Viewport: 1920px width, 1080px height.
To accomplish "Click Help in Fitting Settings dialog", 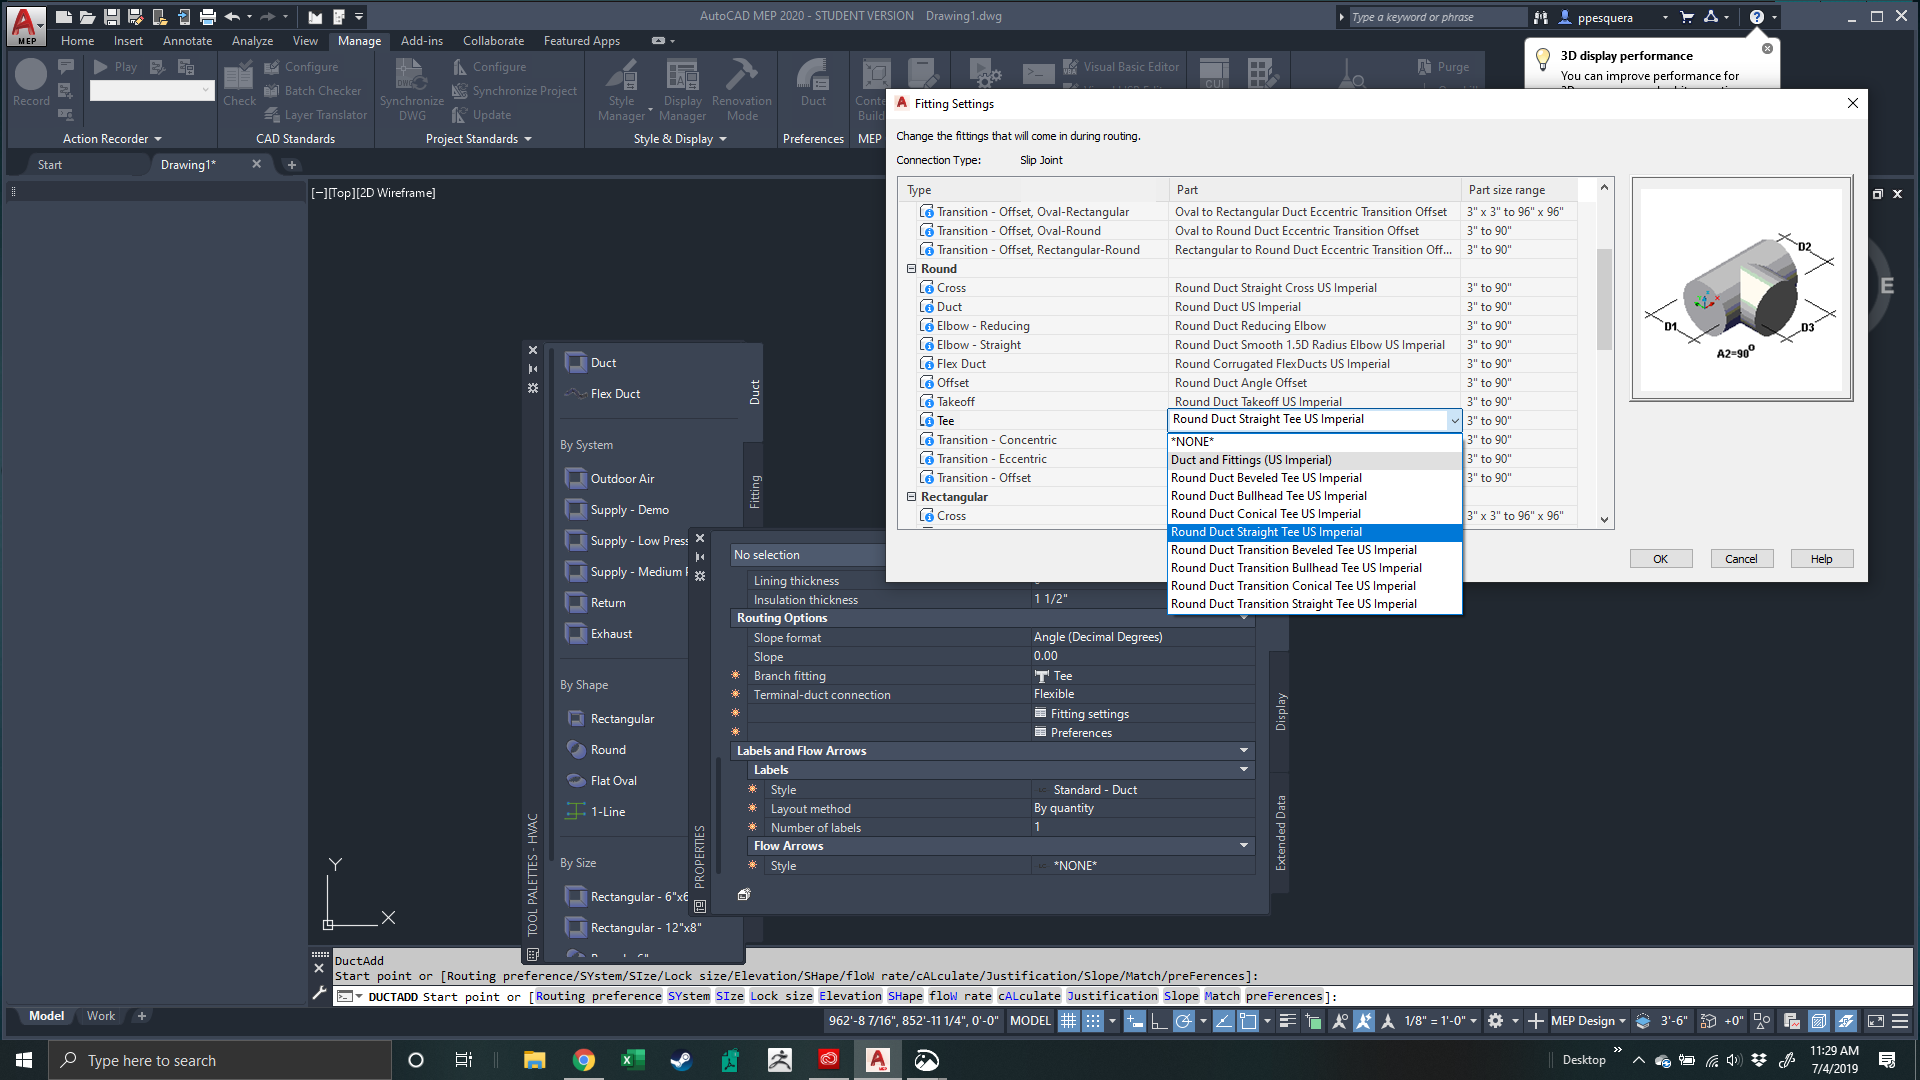I will point(1821,559).
